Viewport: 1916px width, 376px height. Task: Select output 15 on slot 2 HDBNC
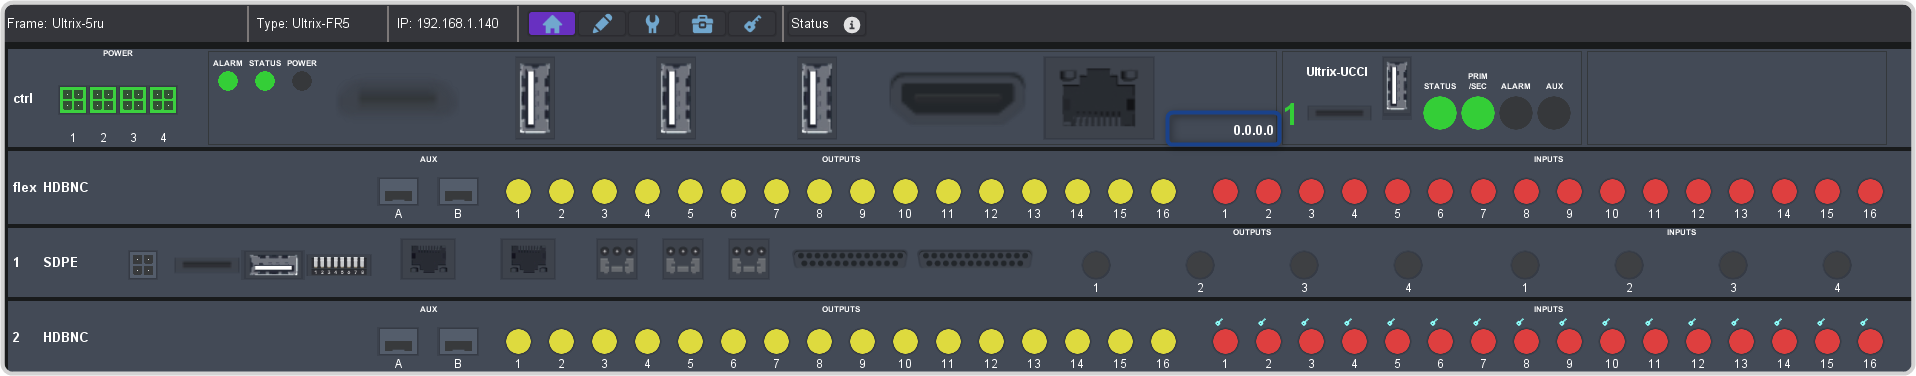1120,341
